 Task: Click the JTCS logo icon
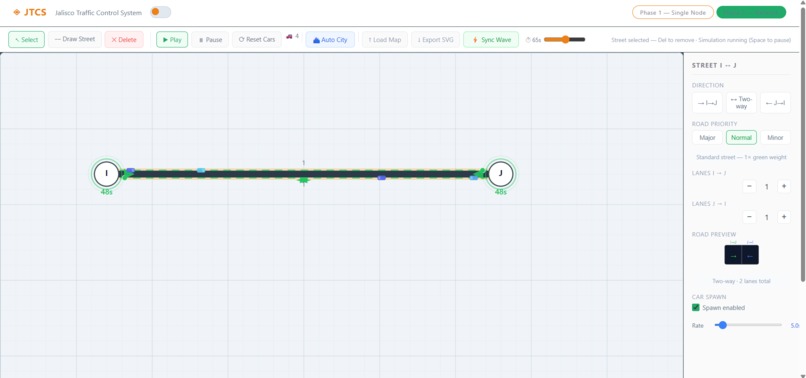(x=16, y=12)
